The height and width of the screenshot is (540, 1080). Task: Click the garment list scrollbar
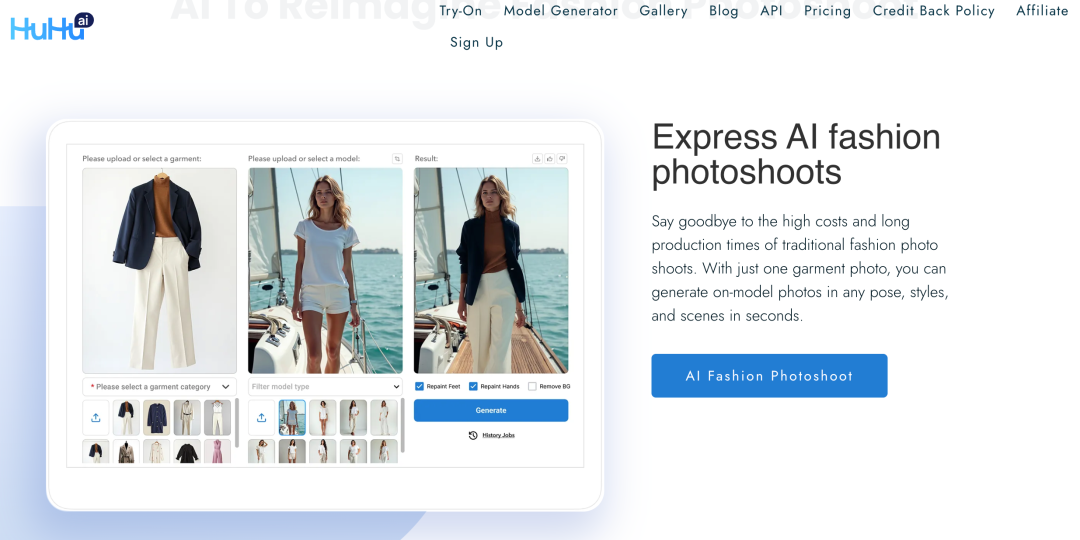[237, 422]
